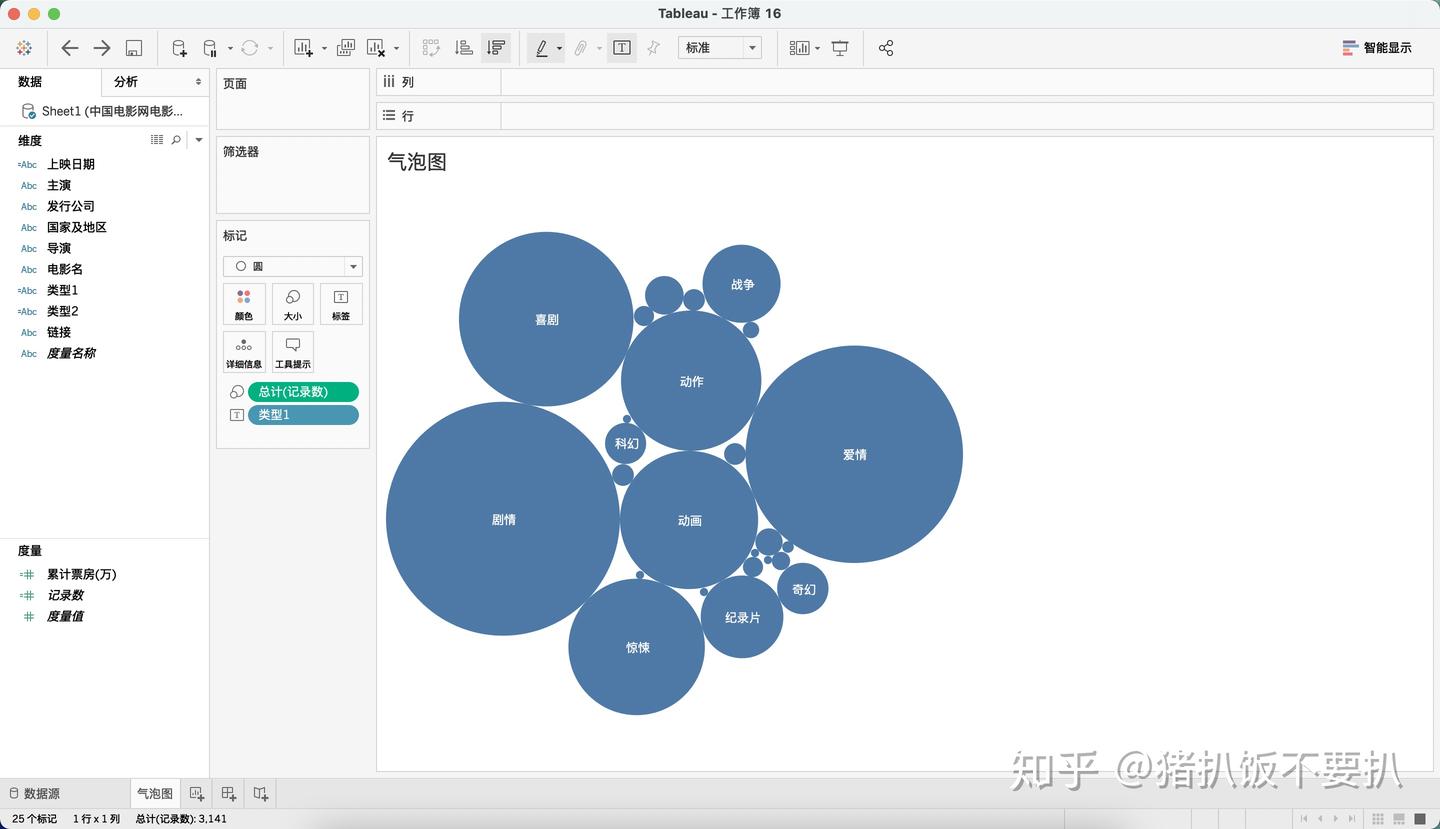
Task: Toggle the dimensions list view icon
Action: (157, 140)
